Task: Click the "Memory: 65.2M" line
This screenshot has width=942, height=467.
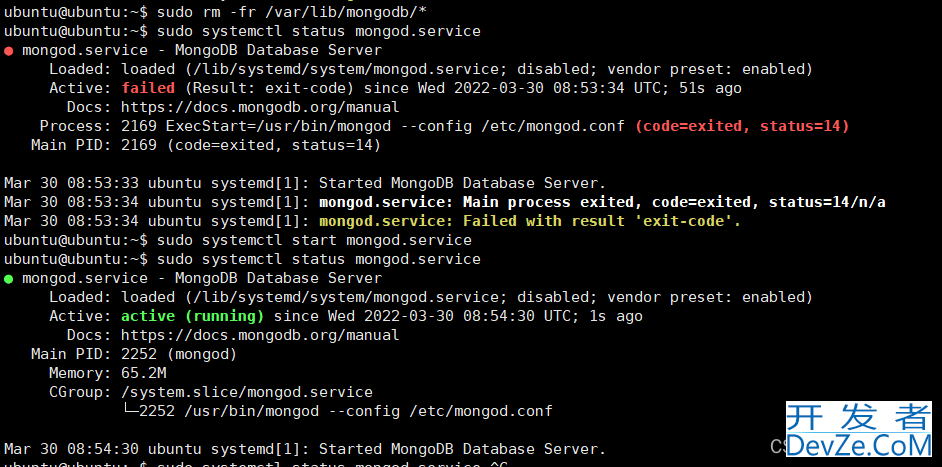Action: coord(108,373)
